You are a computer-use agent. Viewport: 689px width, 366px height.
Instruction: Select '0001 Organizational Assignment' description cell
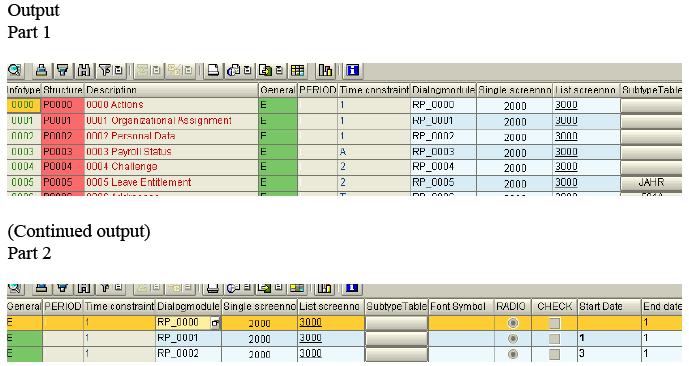point(171,120)
